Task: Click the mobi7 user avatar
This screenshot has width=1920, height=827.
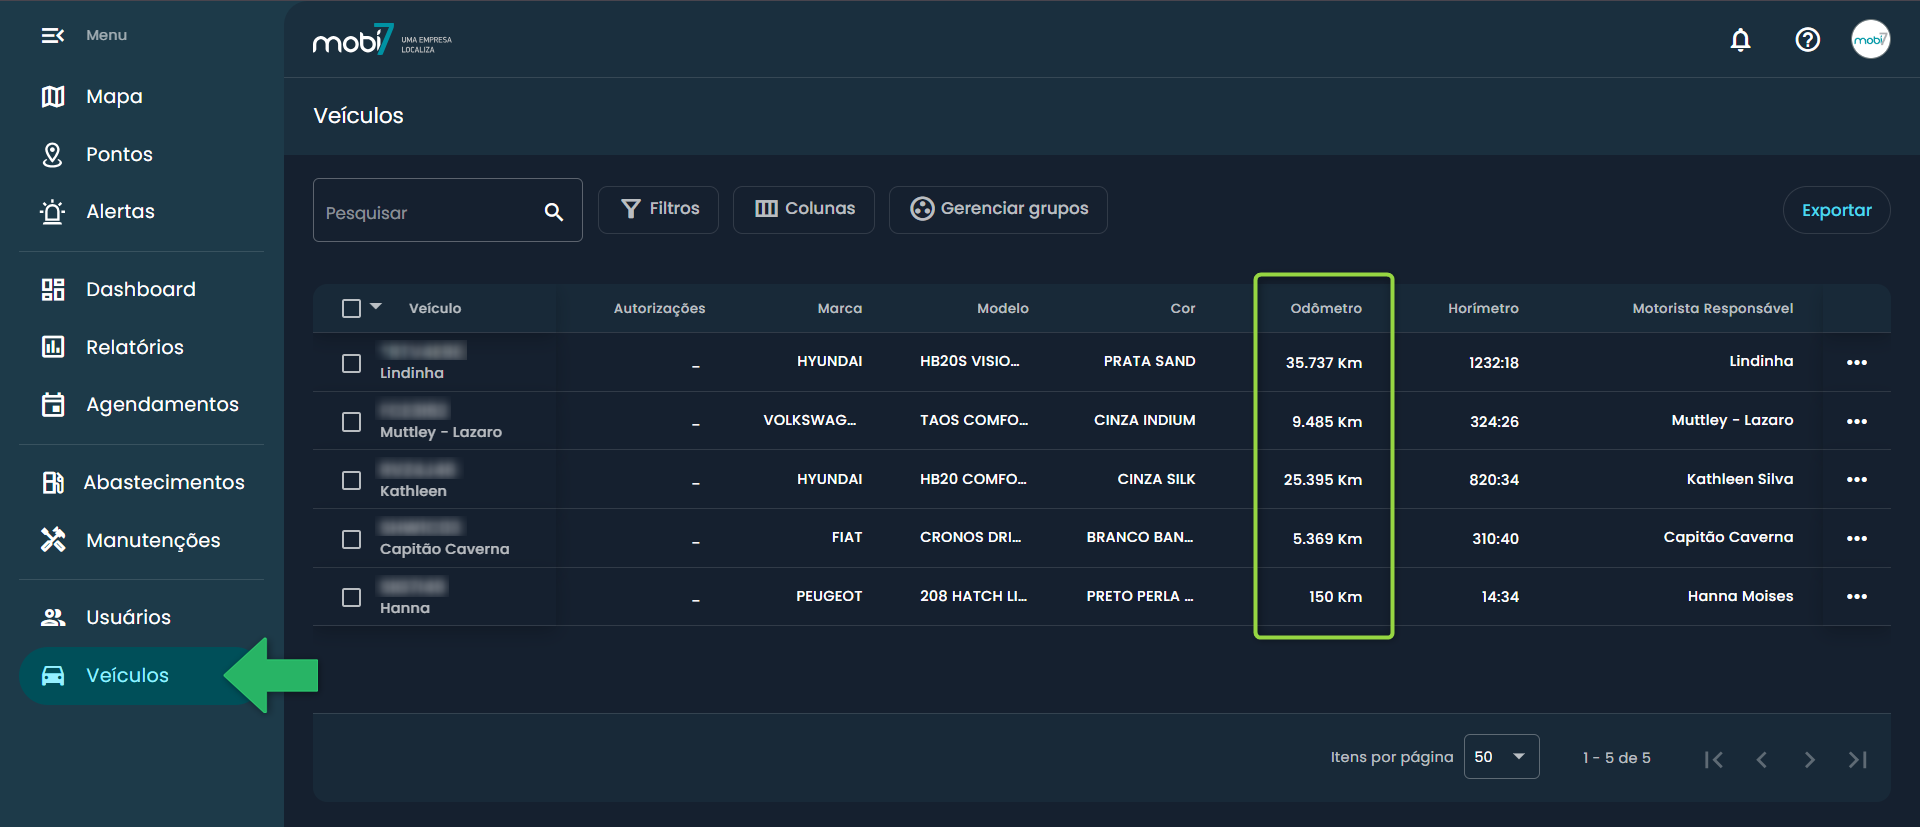Action: pos(1869,40)
